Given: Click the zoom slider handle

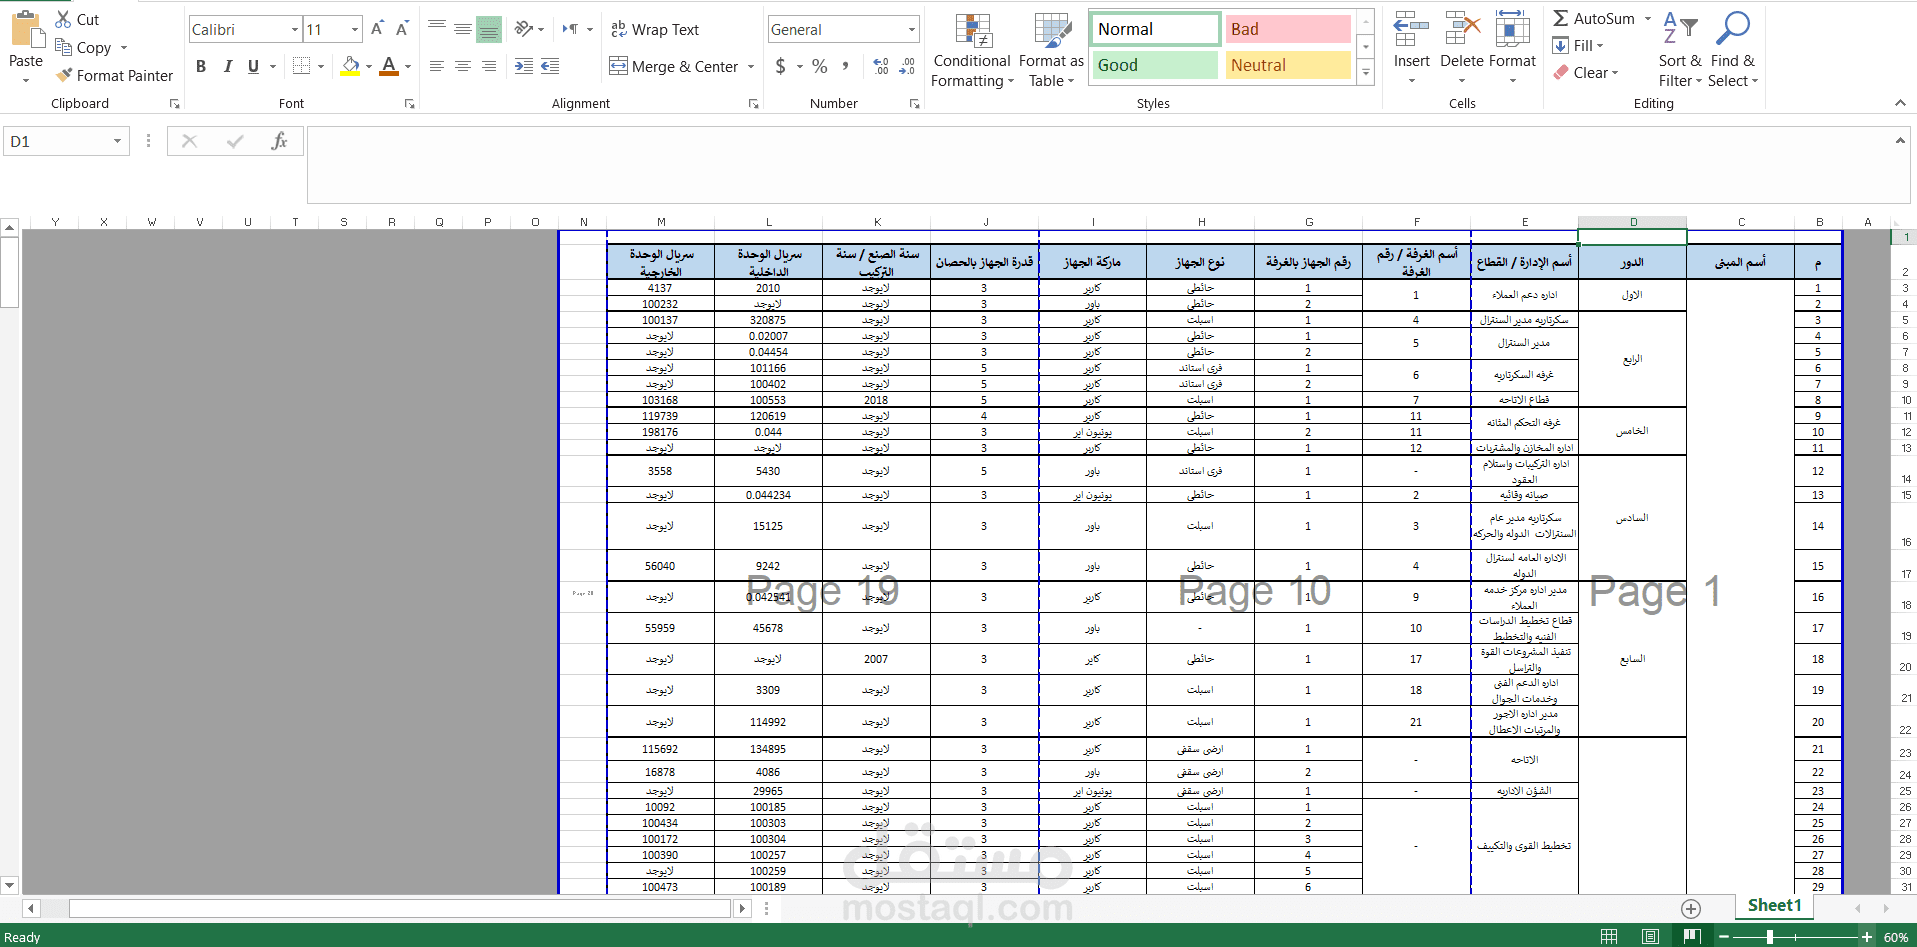Looking at the screenshot, I should click(x=1770, y=937).
